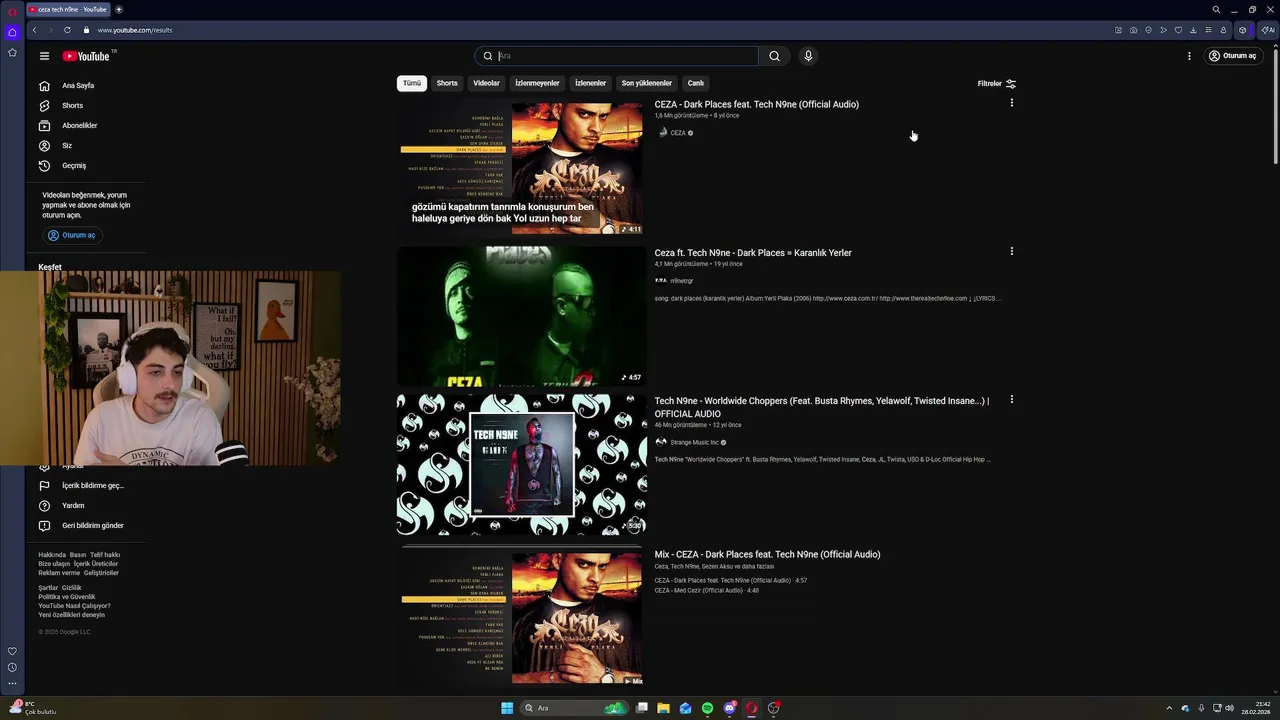Image resolution: width=1280 pixels, height=720 pixels.
Task: Select the Son yüklenenler filter chip
Action: pos(646,83)
